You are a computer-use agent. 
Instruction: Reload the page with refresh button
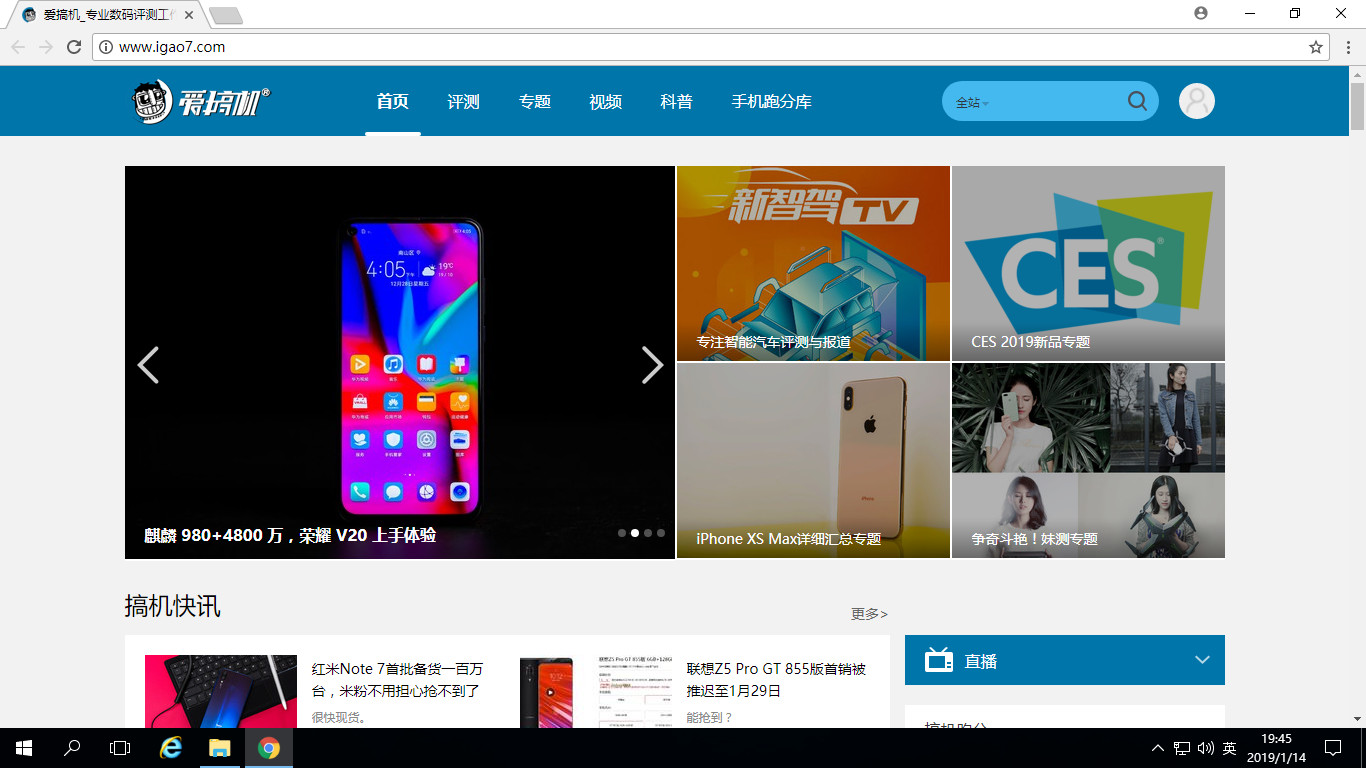pos(74,47)
